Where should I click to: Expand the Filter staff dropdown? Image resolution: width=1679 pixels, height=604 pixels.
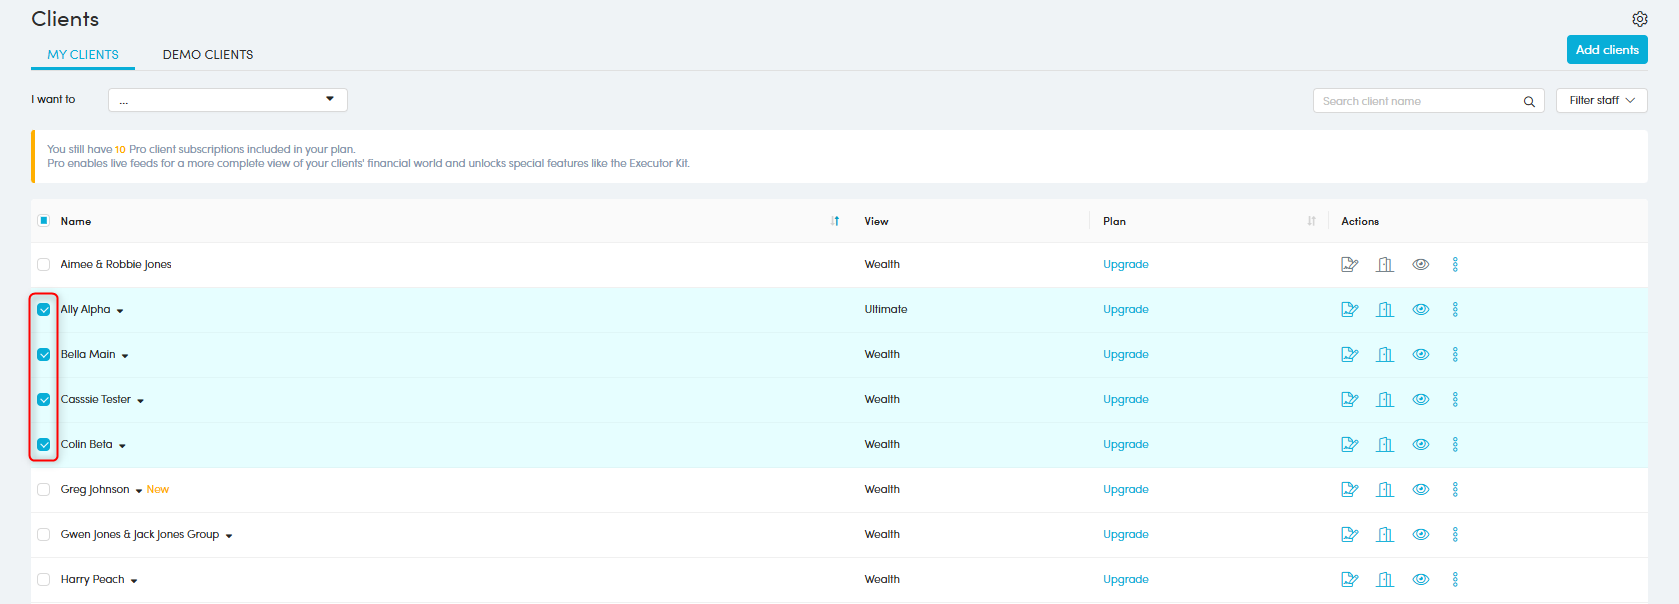pos(1601,100)
